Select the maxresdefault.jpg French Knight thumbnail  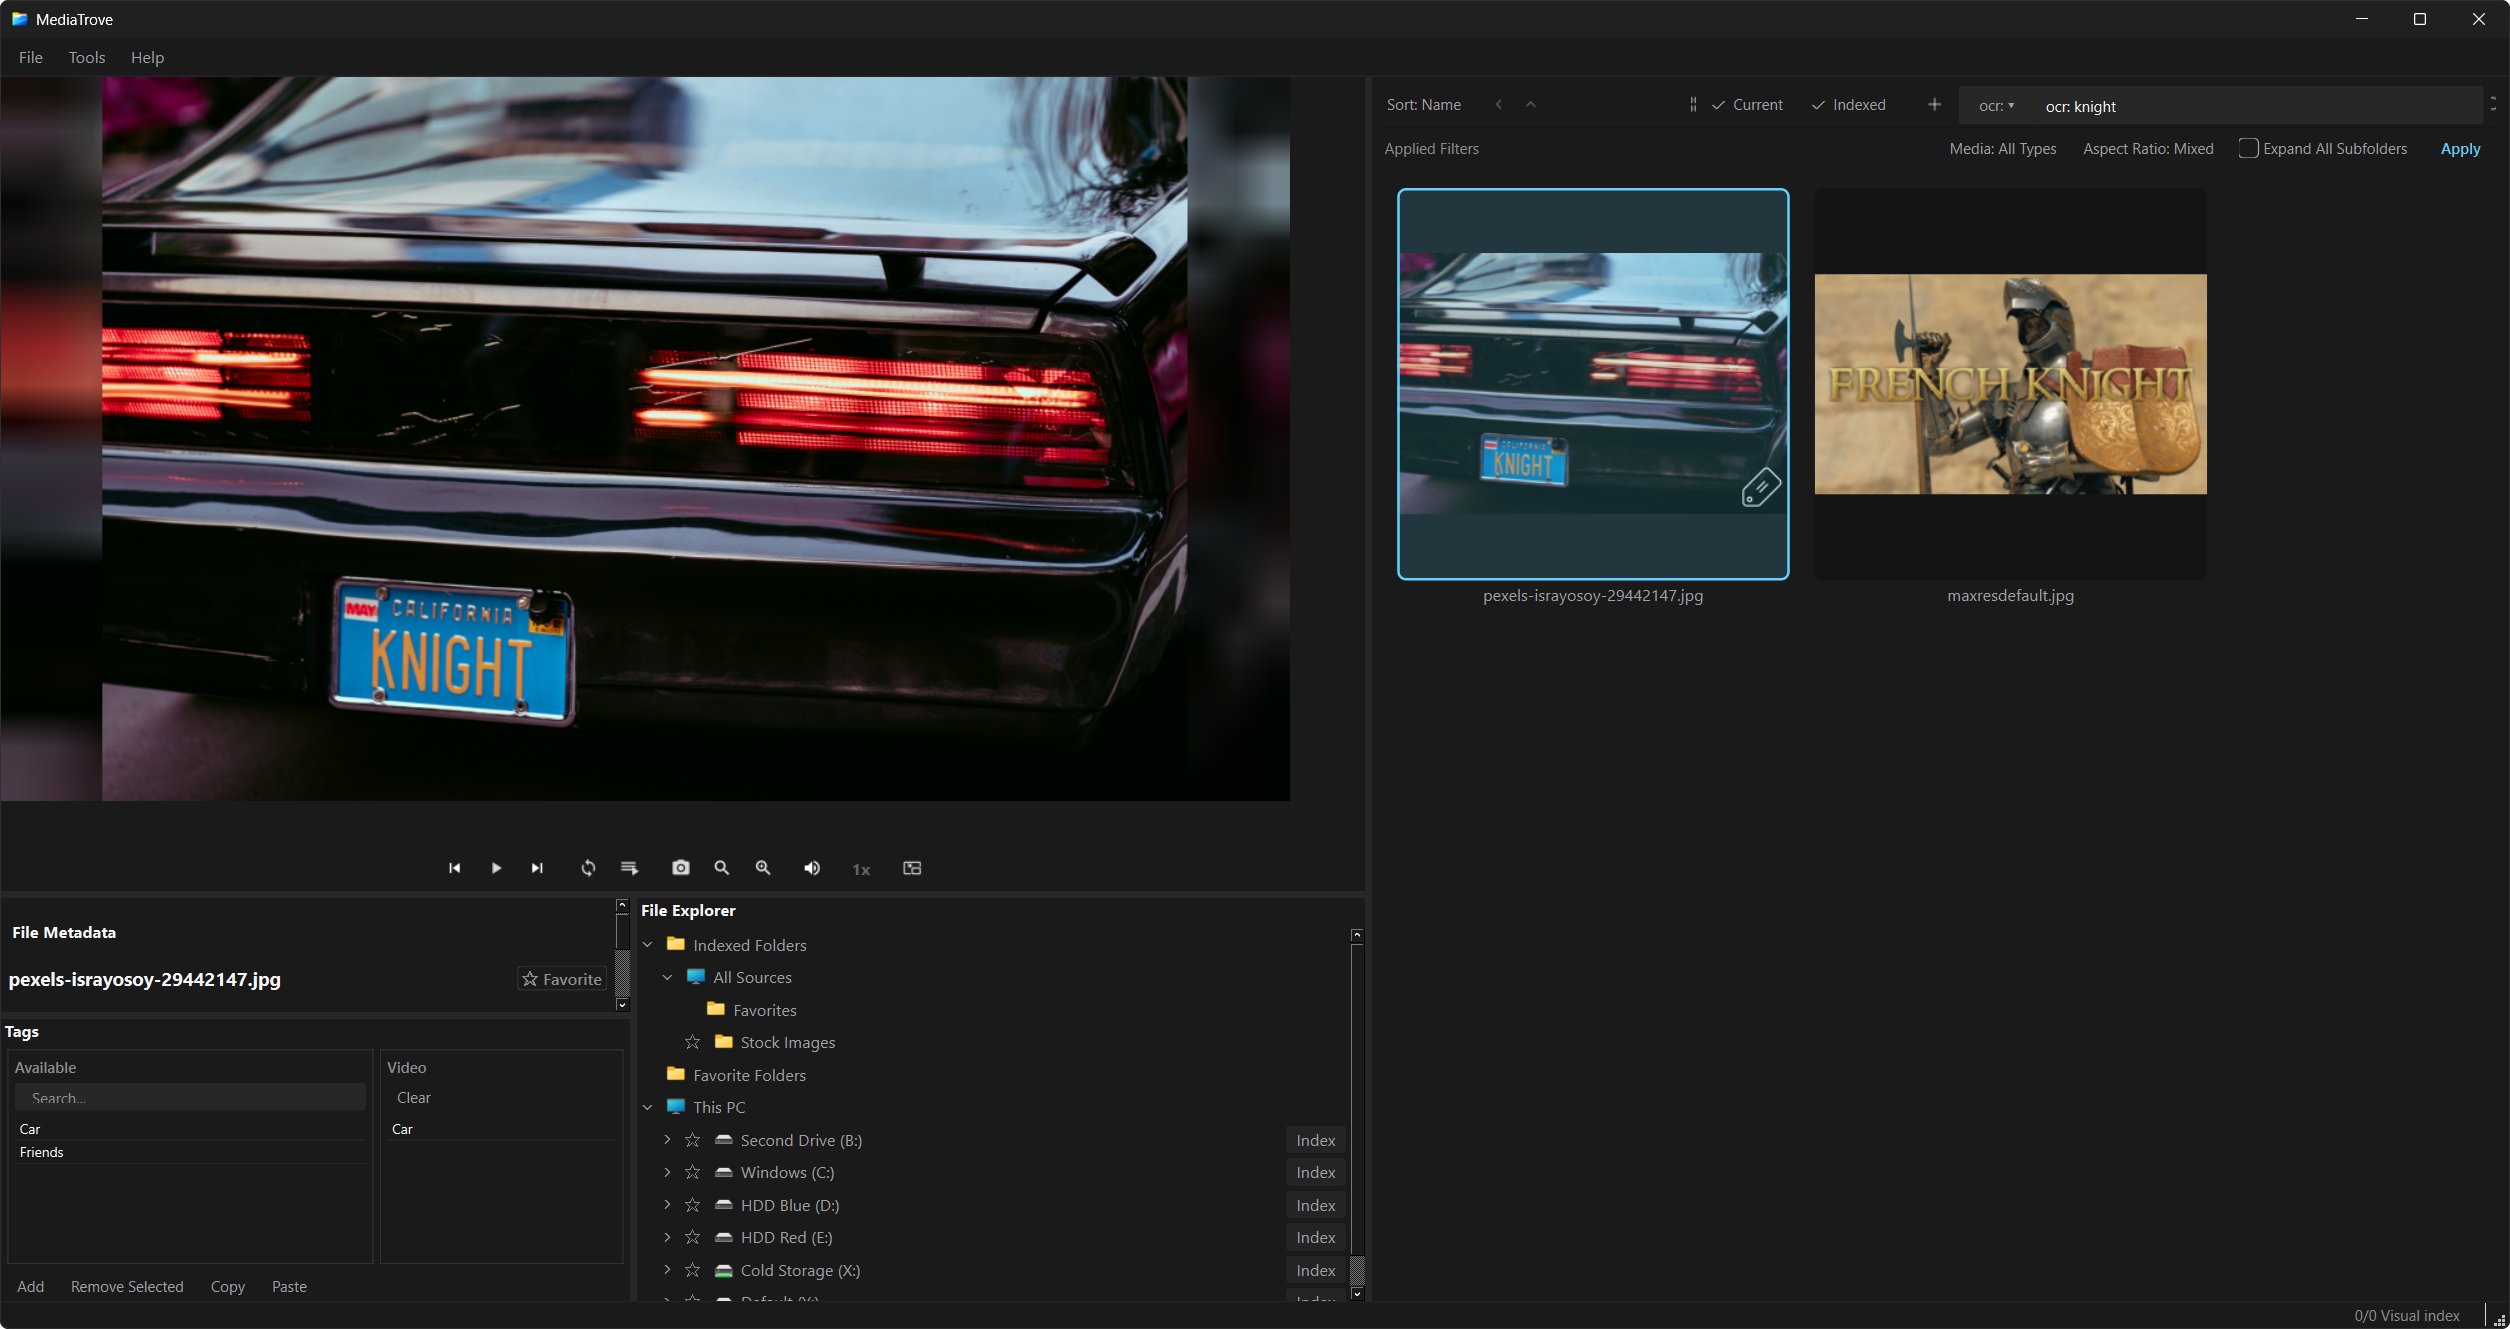point(2010,384)
